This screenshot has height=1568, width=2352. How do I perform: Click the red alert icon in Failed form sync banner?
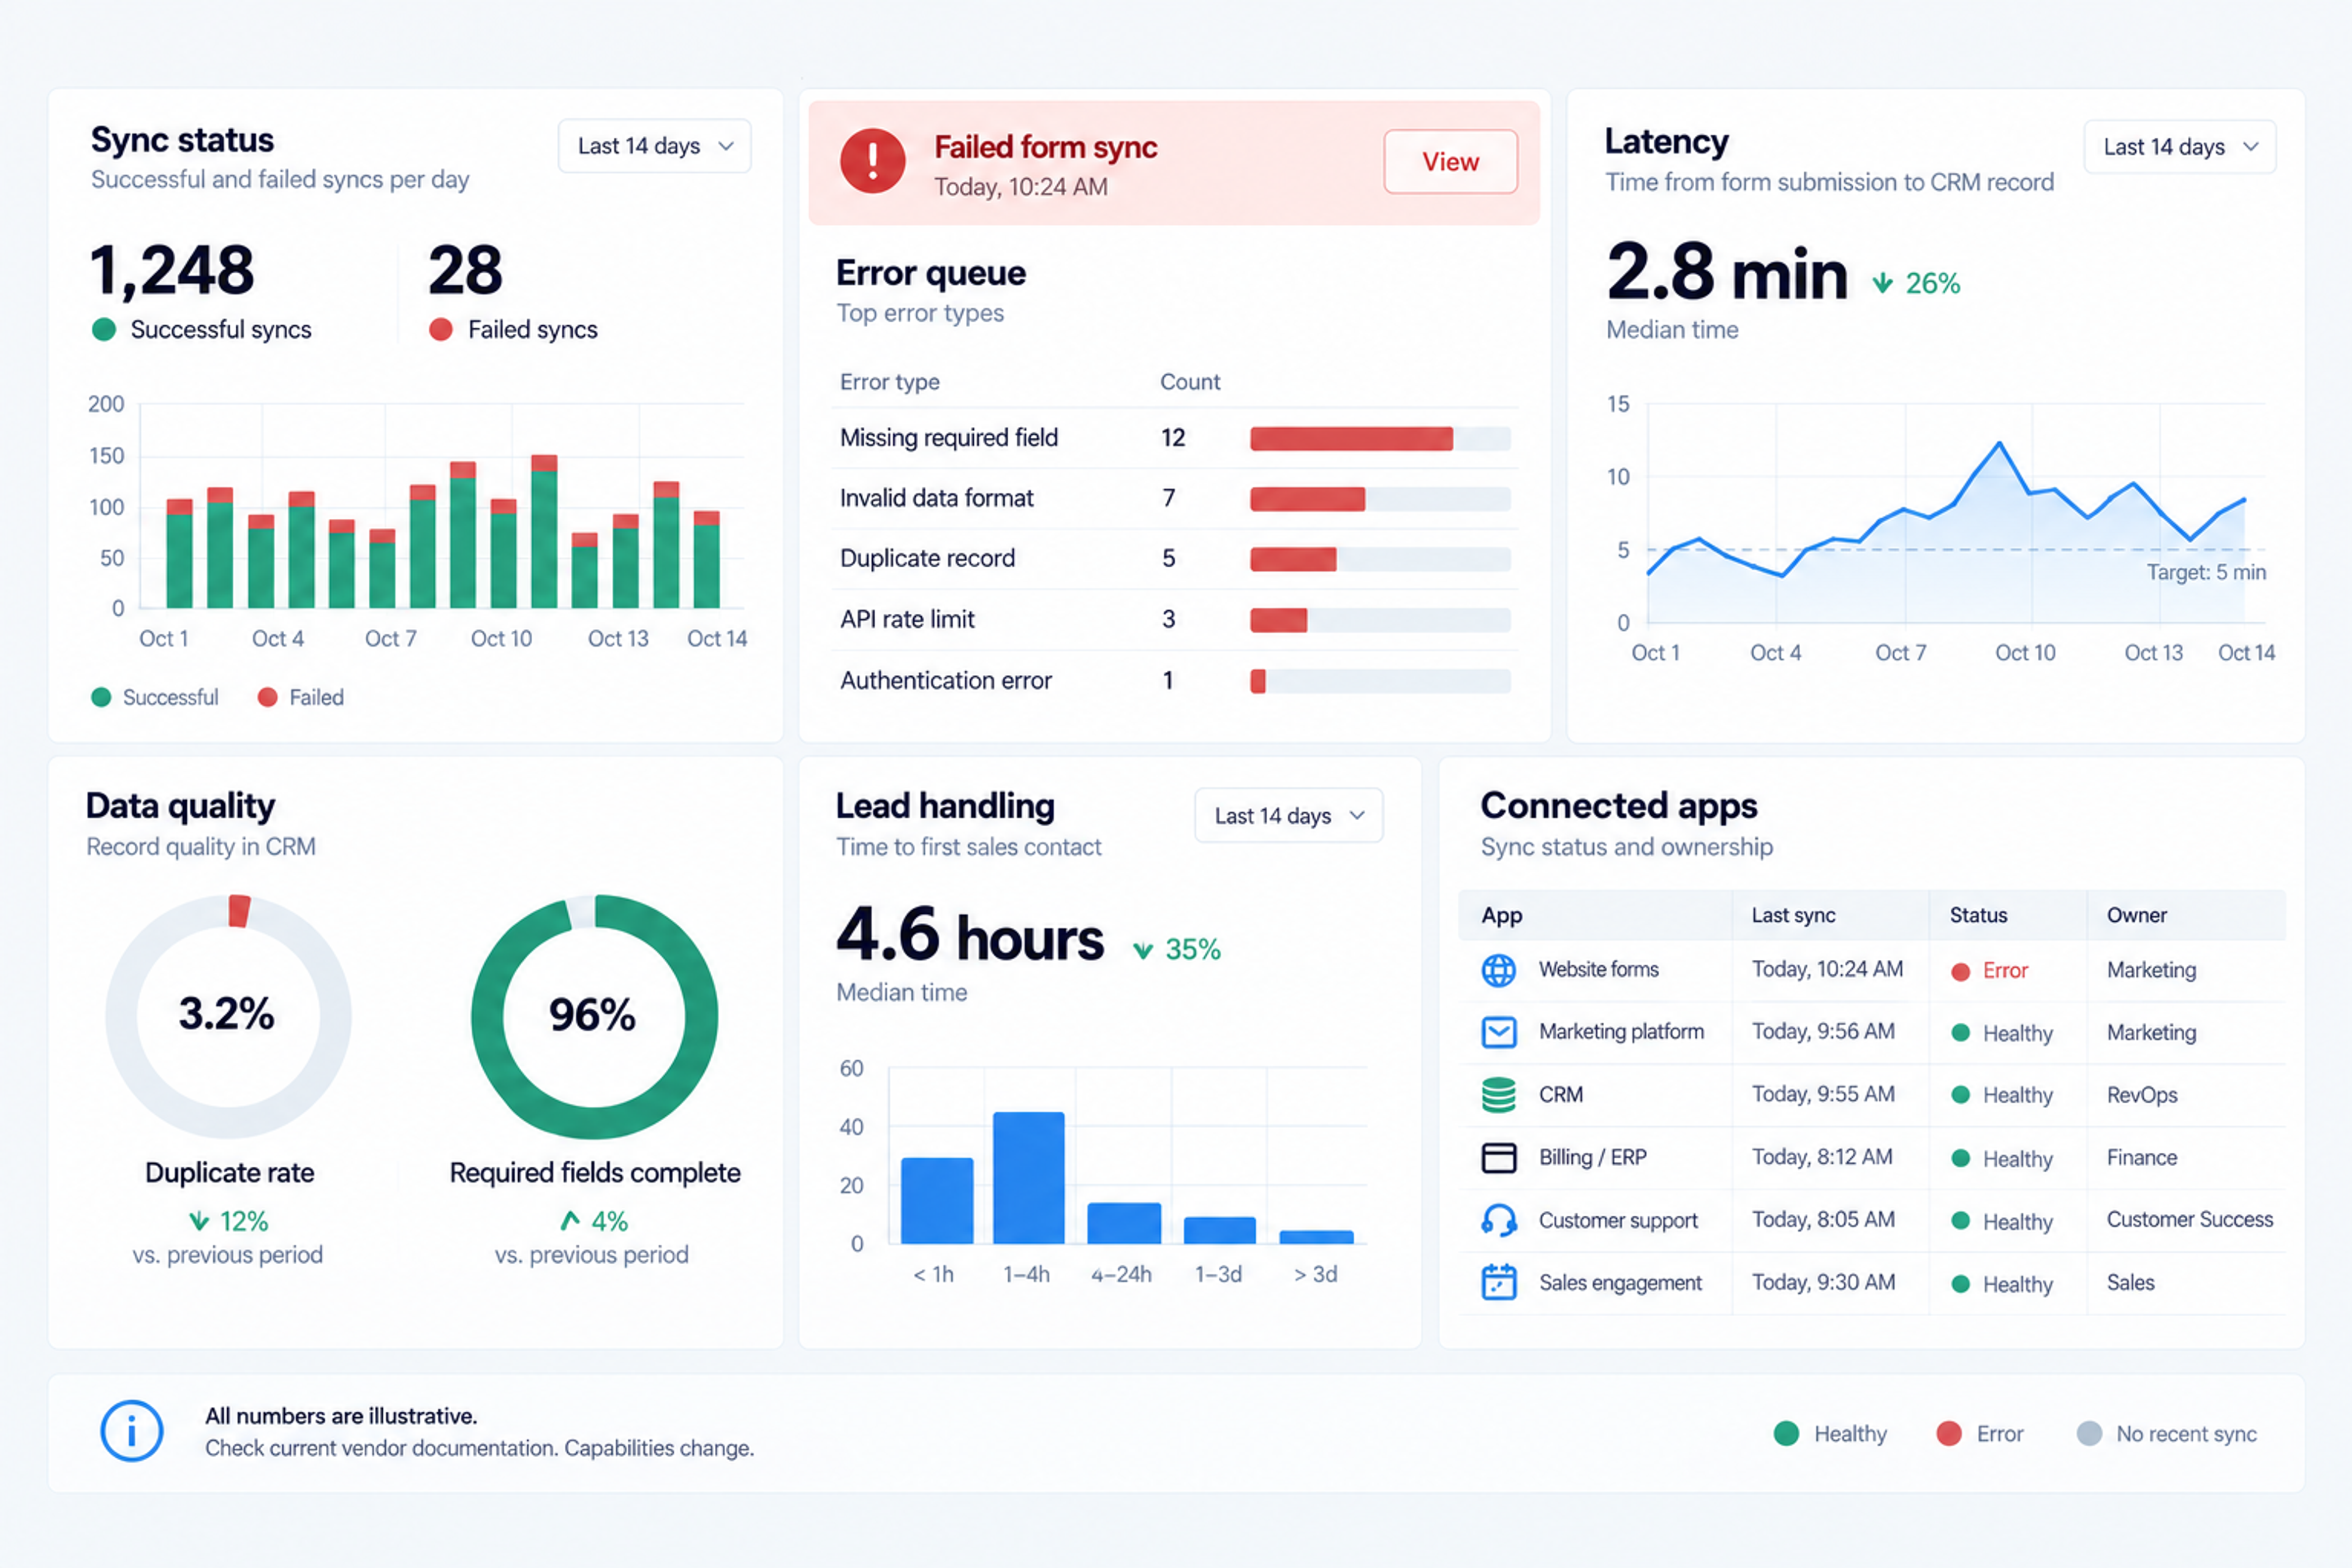[872, 161]
